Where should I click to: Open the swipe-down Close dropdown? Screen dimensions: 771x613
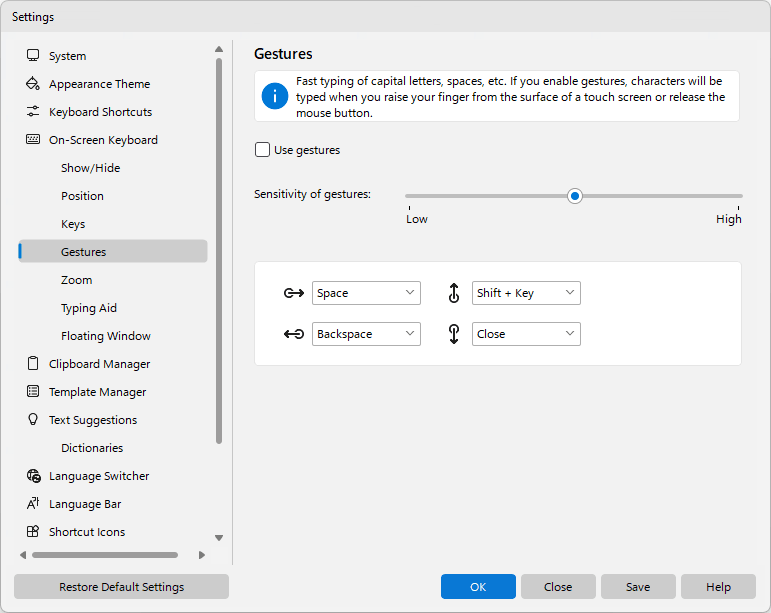(526, 334)
